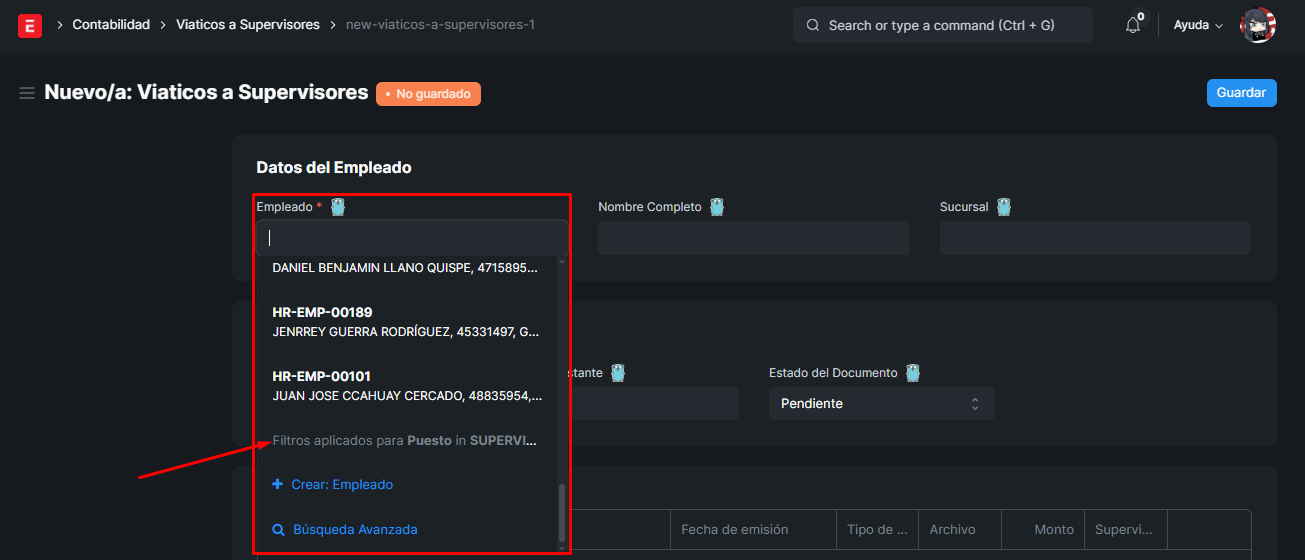Navigate to Viaticos a Supervisores breadcrumb
This screenshot has width=1305, height=560.
click(x=248, y=24)
